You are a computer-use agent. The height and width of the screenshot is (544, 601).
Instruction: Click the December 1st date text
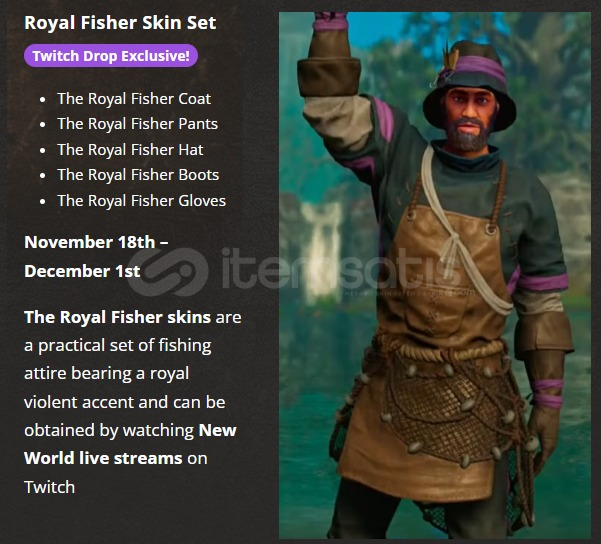coord(82,271)
